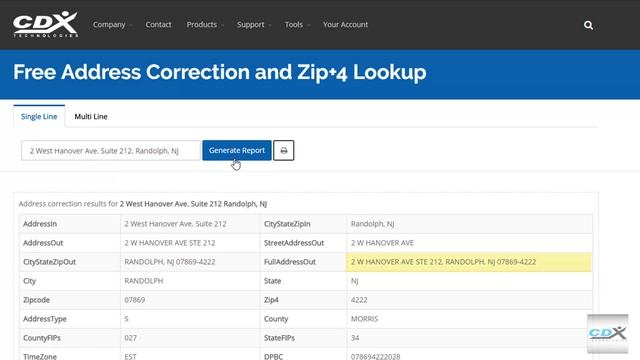Open Your Account menu item
The width and height of the screenshot is (640, 360).
(345, 24)
